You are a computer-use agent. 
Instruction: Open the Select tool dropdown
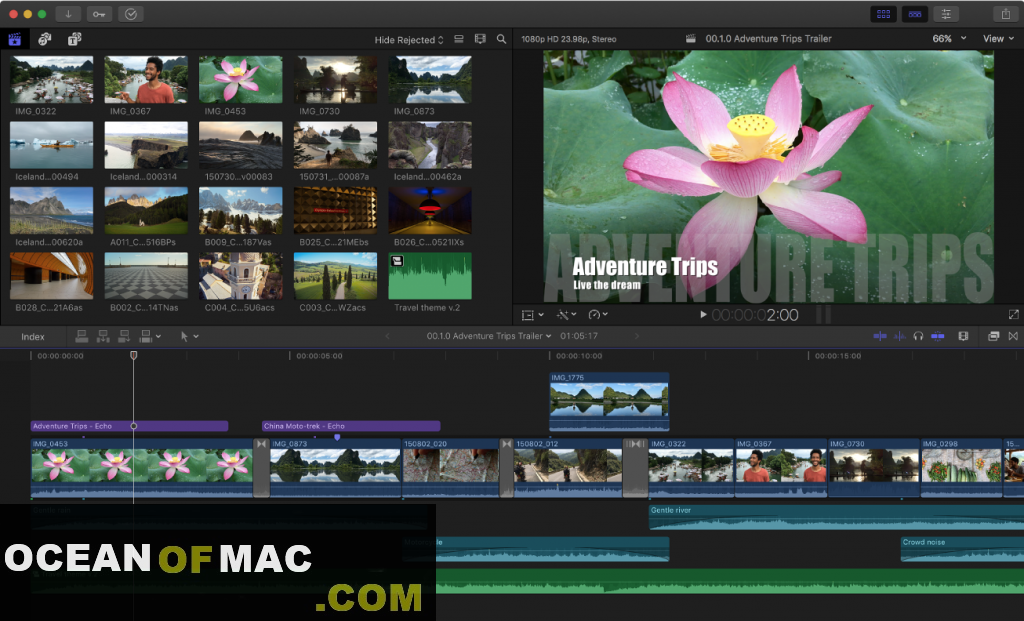(x=188, y=336)
